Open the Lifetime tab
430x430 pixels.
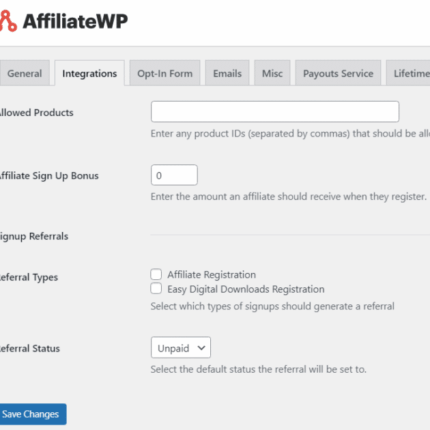click(408, 73)
